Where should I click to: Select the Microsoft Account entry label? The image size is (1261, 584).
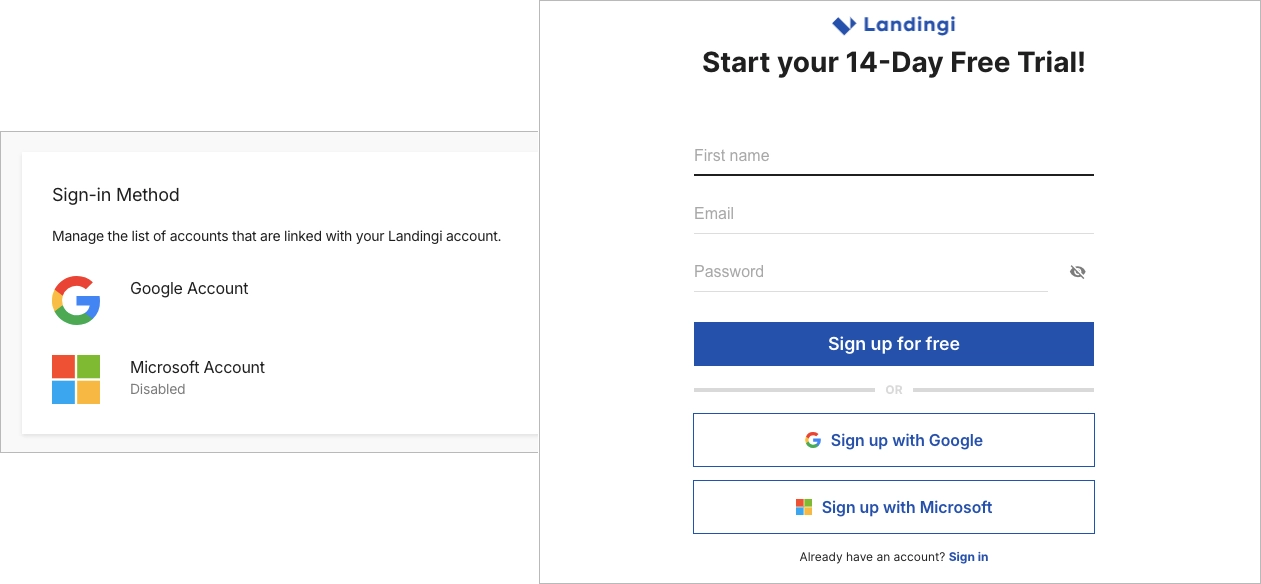tap(197, 367)
